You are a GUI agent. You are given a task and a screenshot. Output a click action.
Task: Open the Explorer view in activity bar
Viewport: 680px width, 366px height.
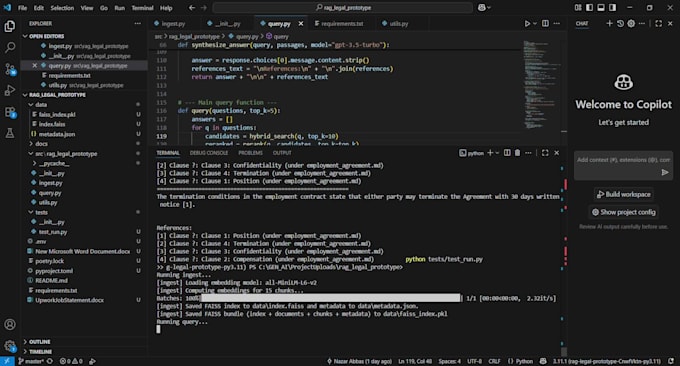[x=10, y=26]
